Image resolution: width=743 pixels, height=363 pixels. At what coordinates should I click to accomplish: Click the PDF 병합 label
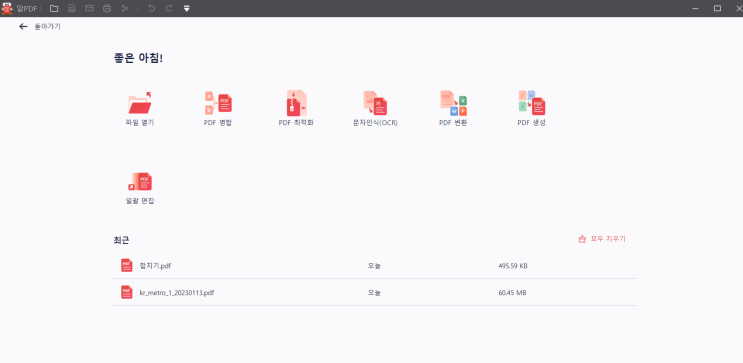(218, 123)
